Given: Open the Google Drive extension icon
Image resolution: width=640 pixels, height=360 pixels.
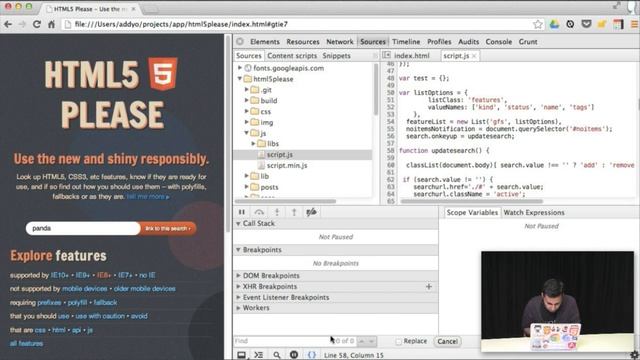Looking at the screenshot, I should tap(554, 24).
